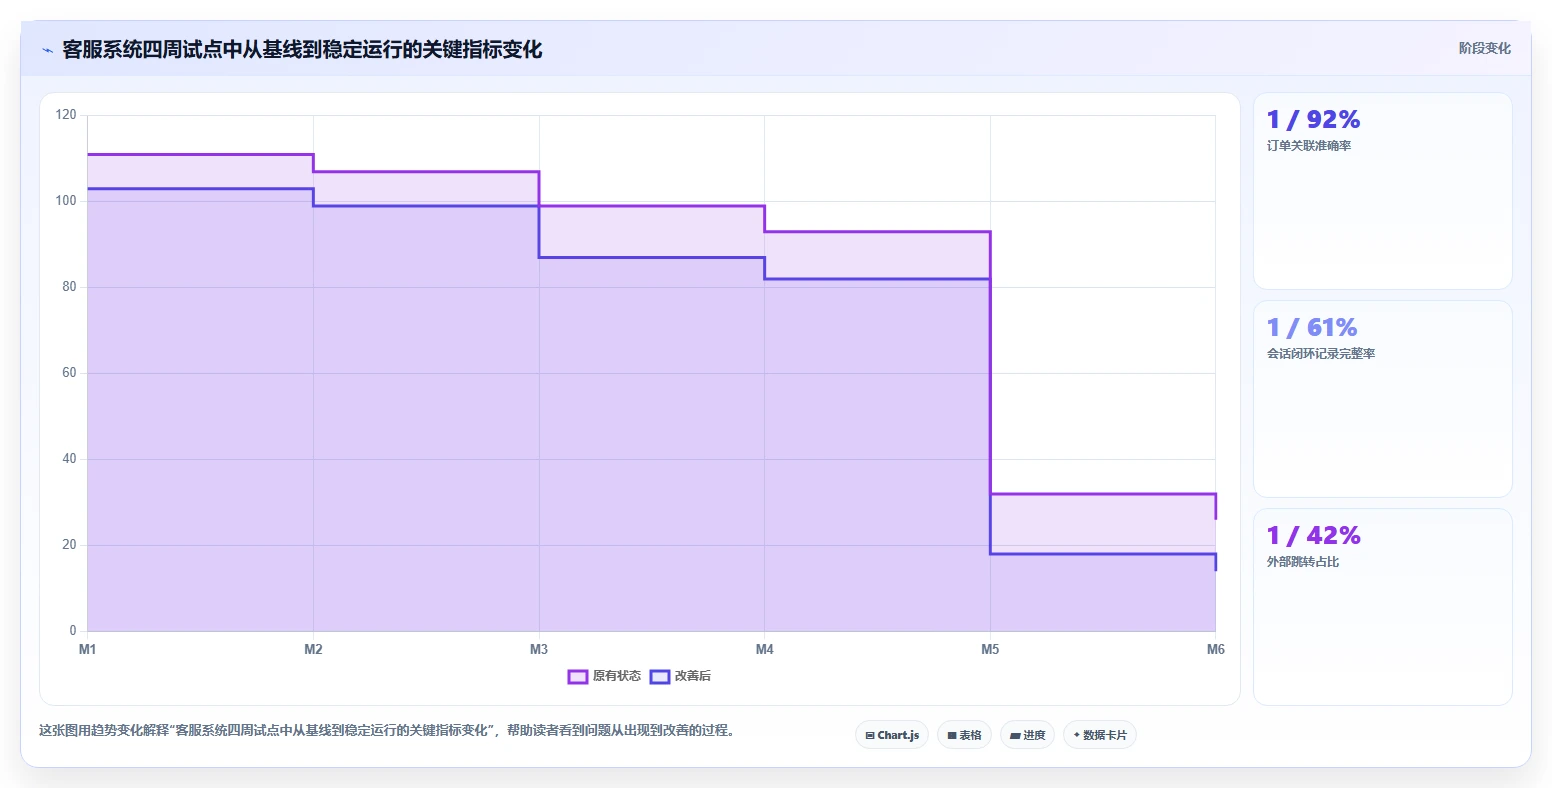Click the Chart.js tag pill
Viewport: 1552px width, 788px height.
click(x=892, y=735)
